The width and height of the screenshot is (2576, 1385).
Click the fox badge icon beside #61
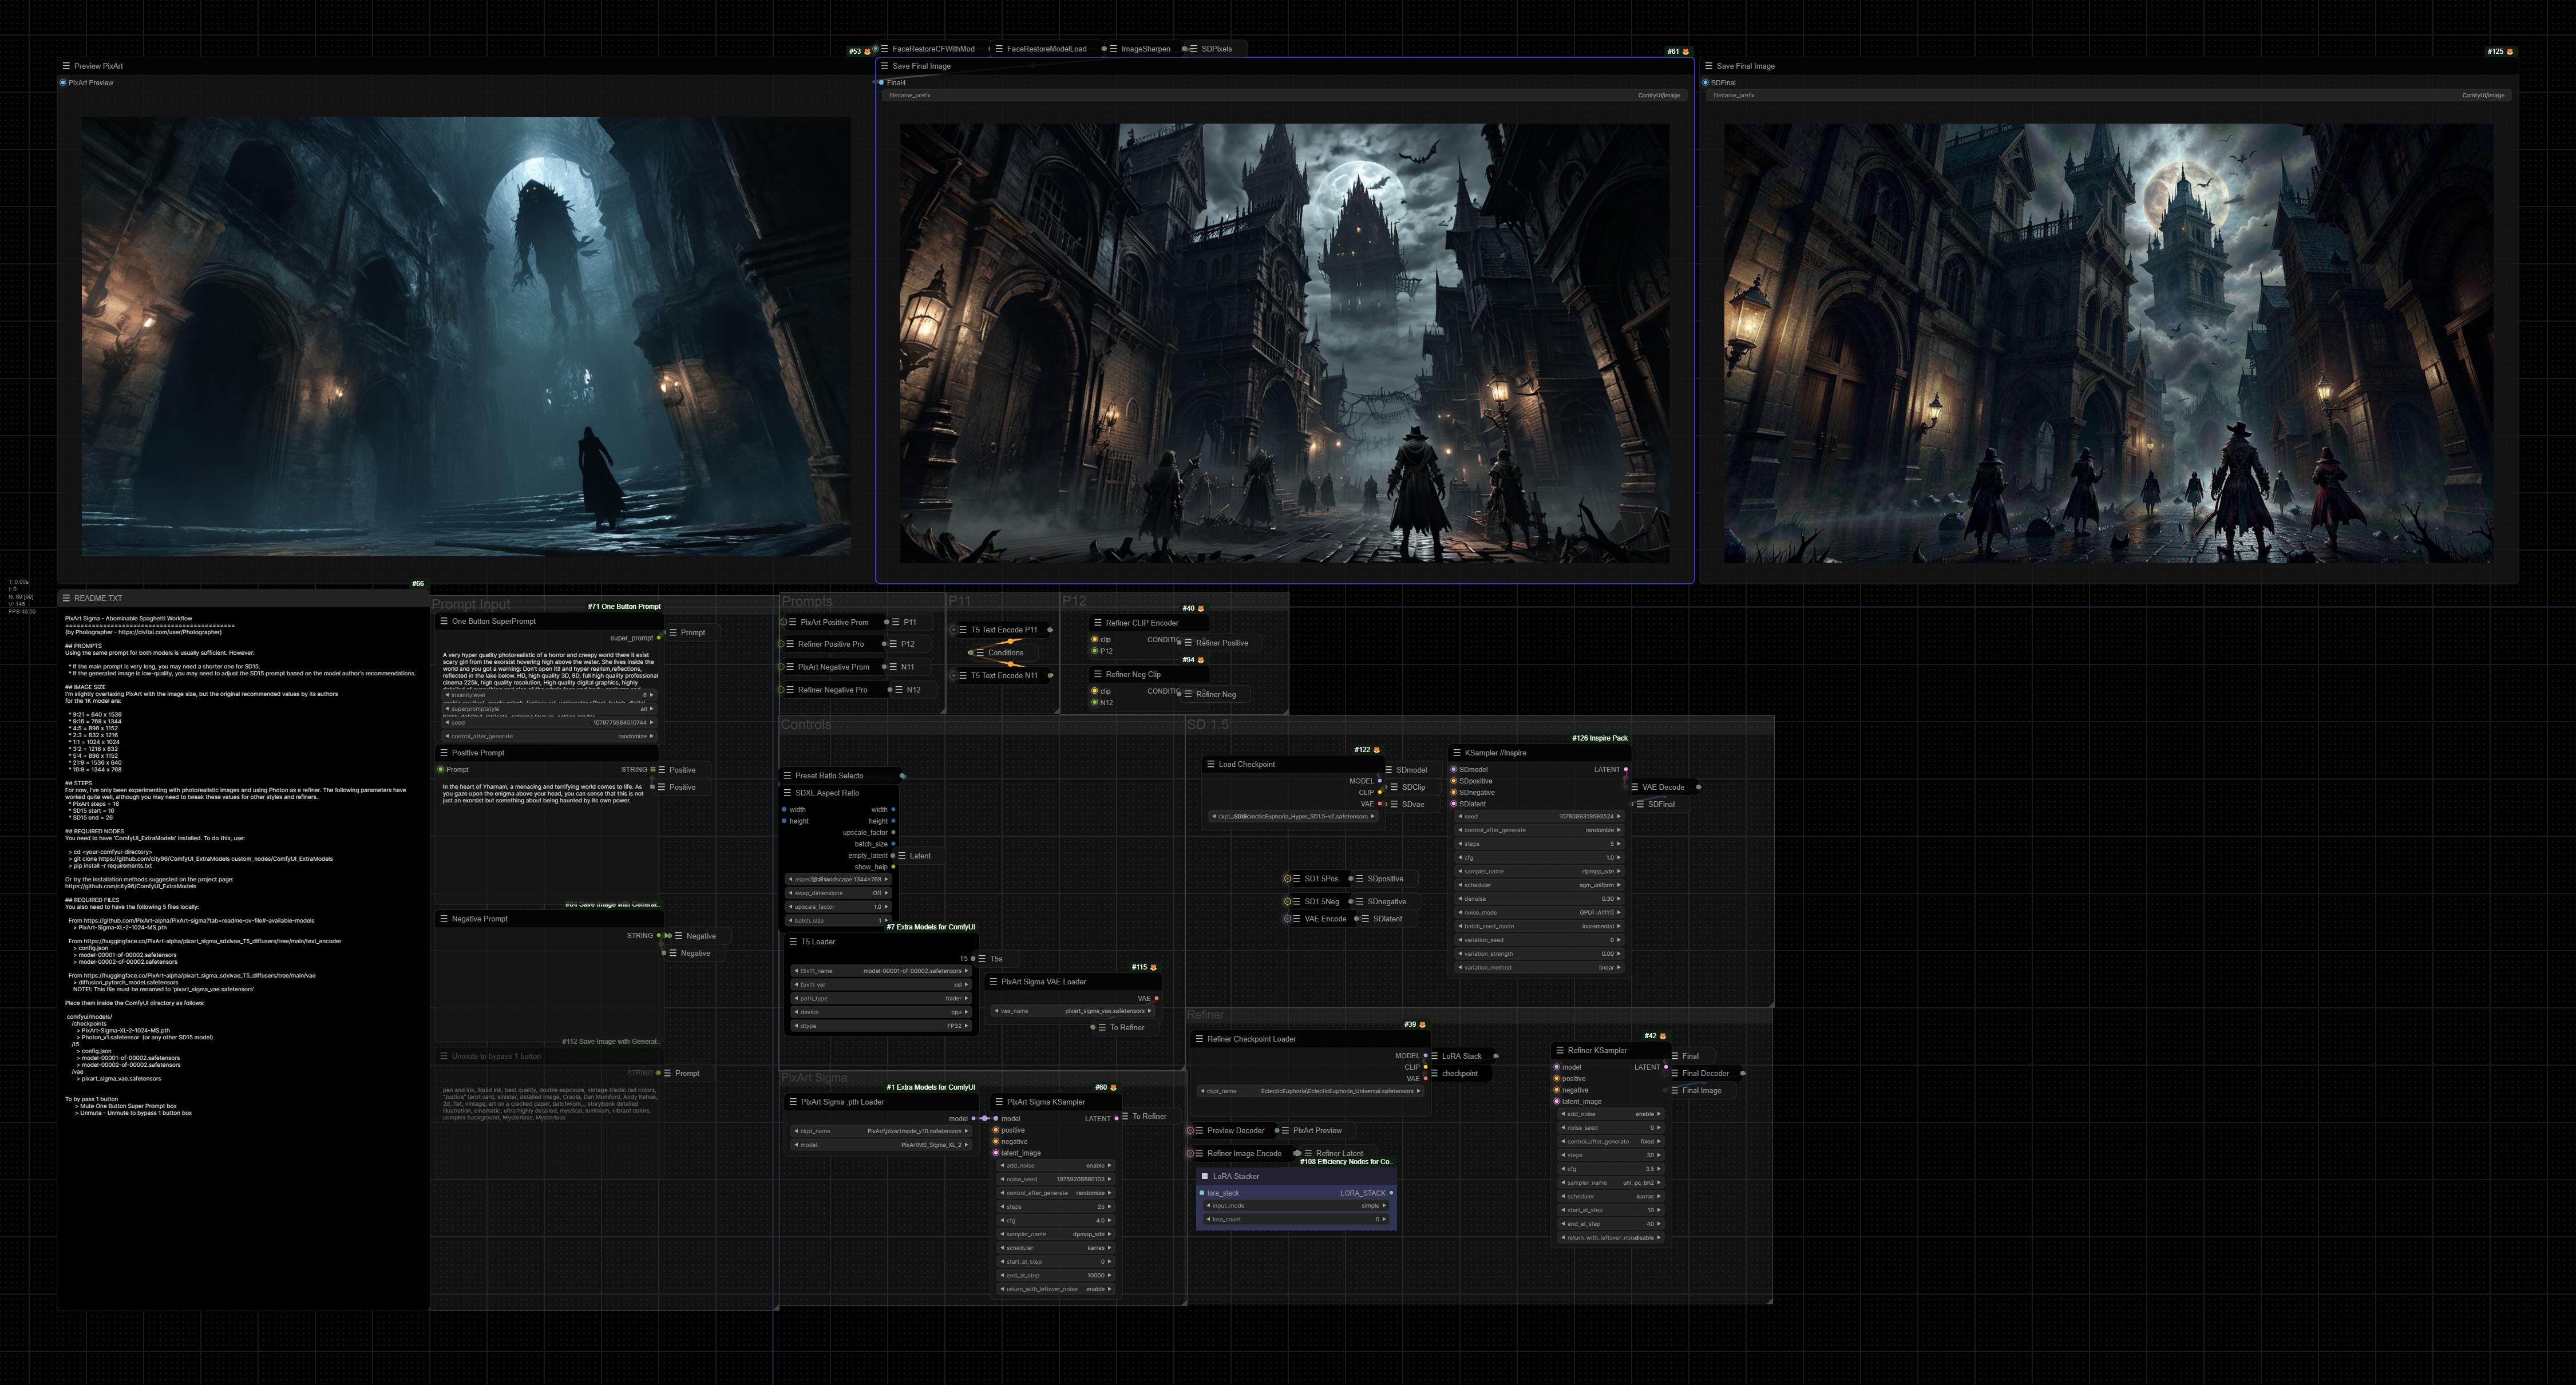[1686, 52]
